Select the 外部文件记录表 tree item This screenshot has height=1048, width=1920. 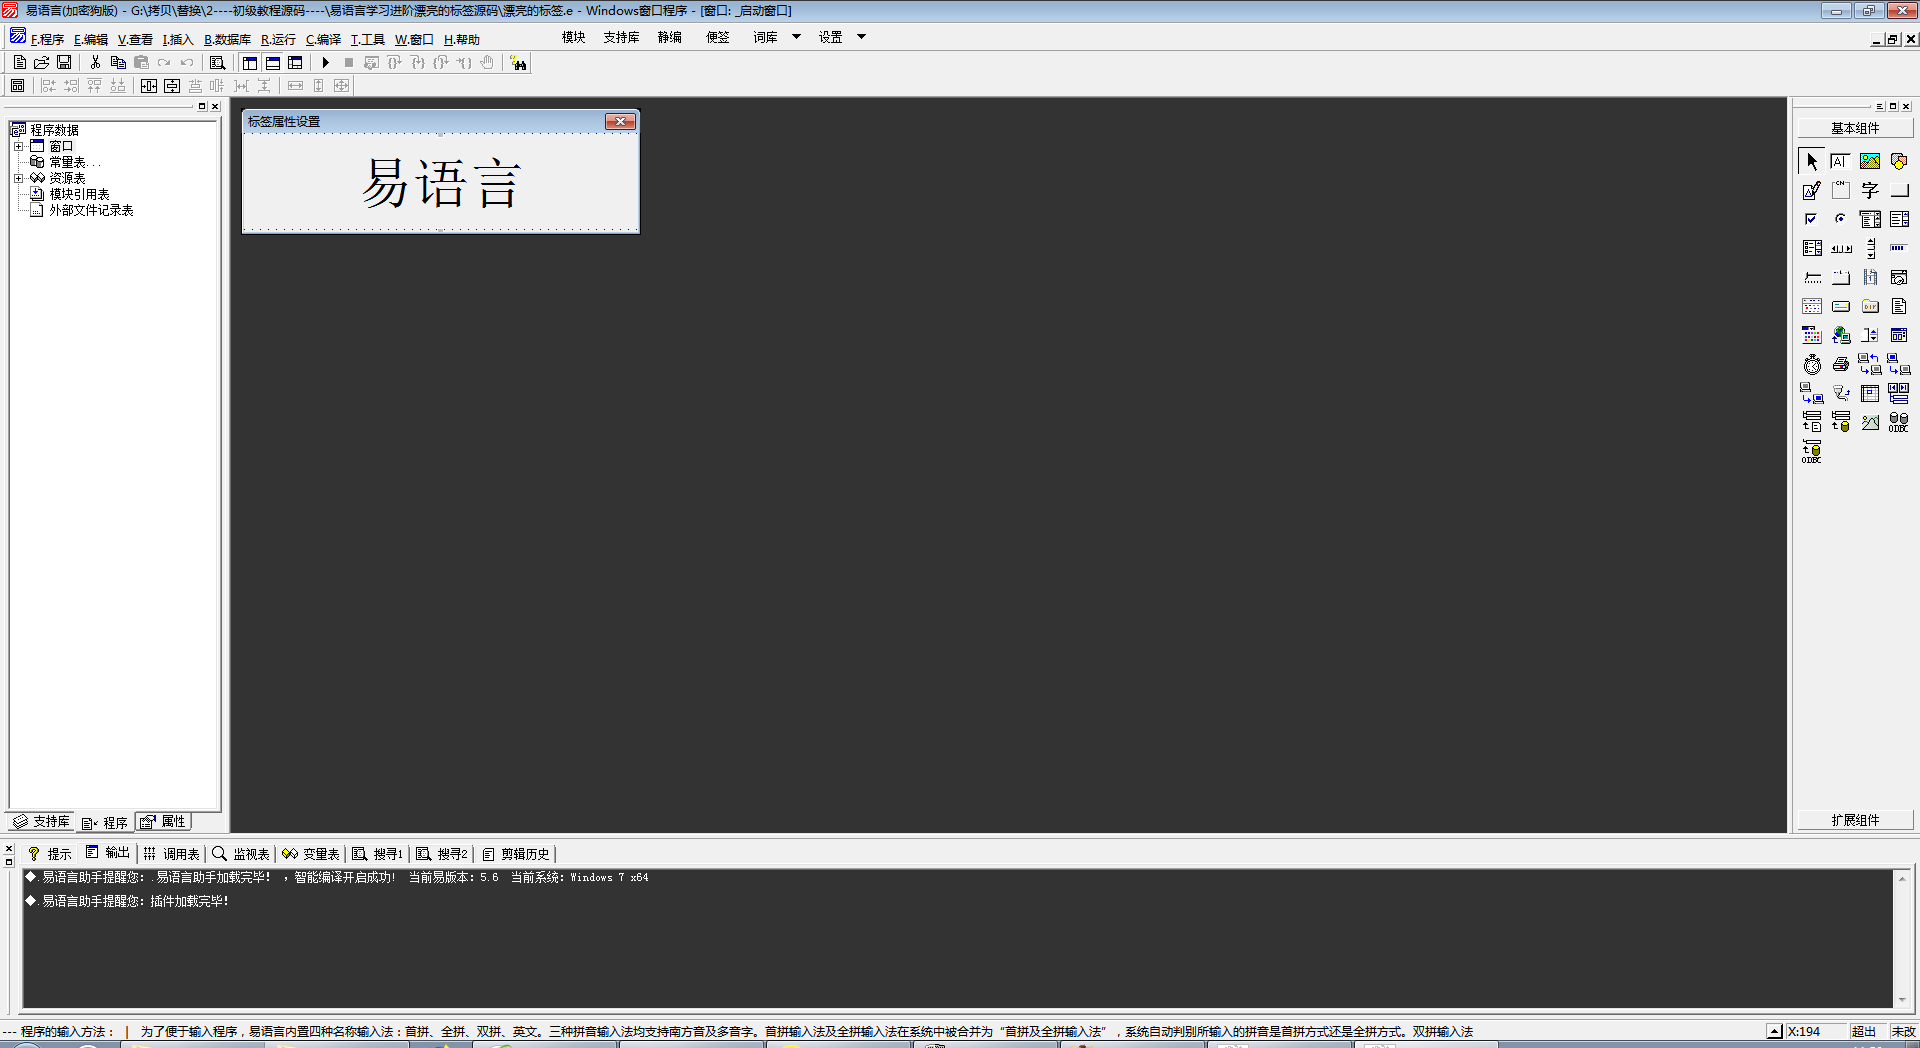pos(91,210)
